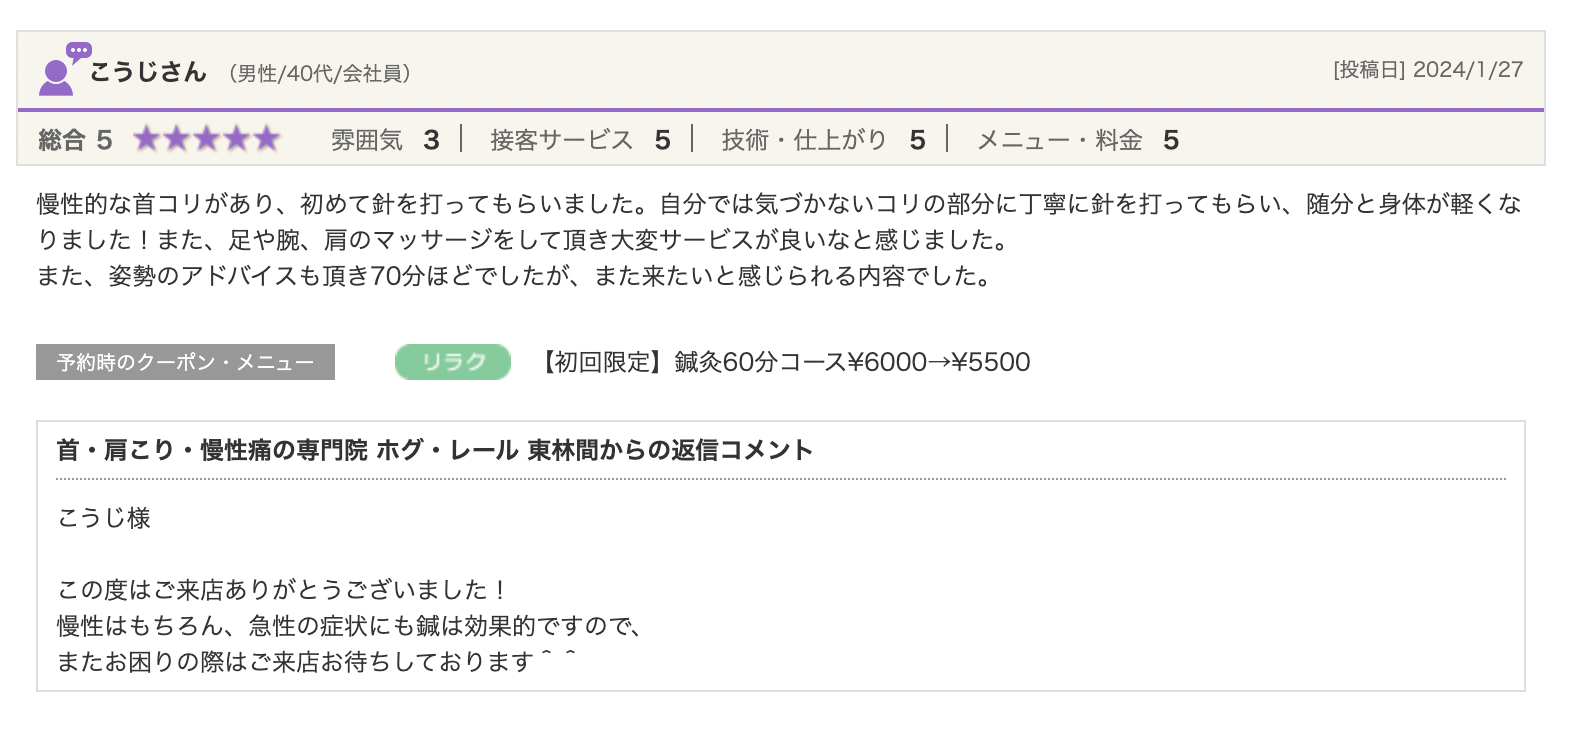Screen dimensions: 1586x736
Task: Click the purple reviewer avatar icon
Action: tap(56, 78)
